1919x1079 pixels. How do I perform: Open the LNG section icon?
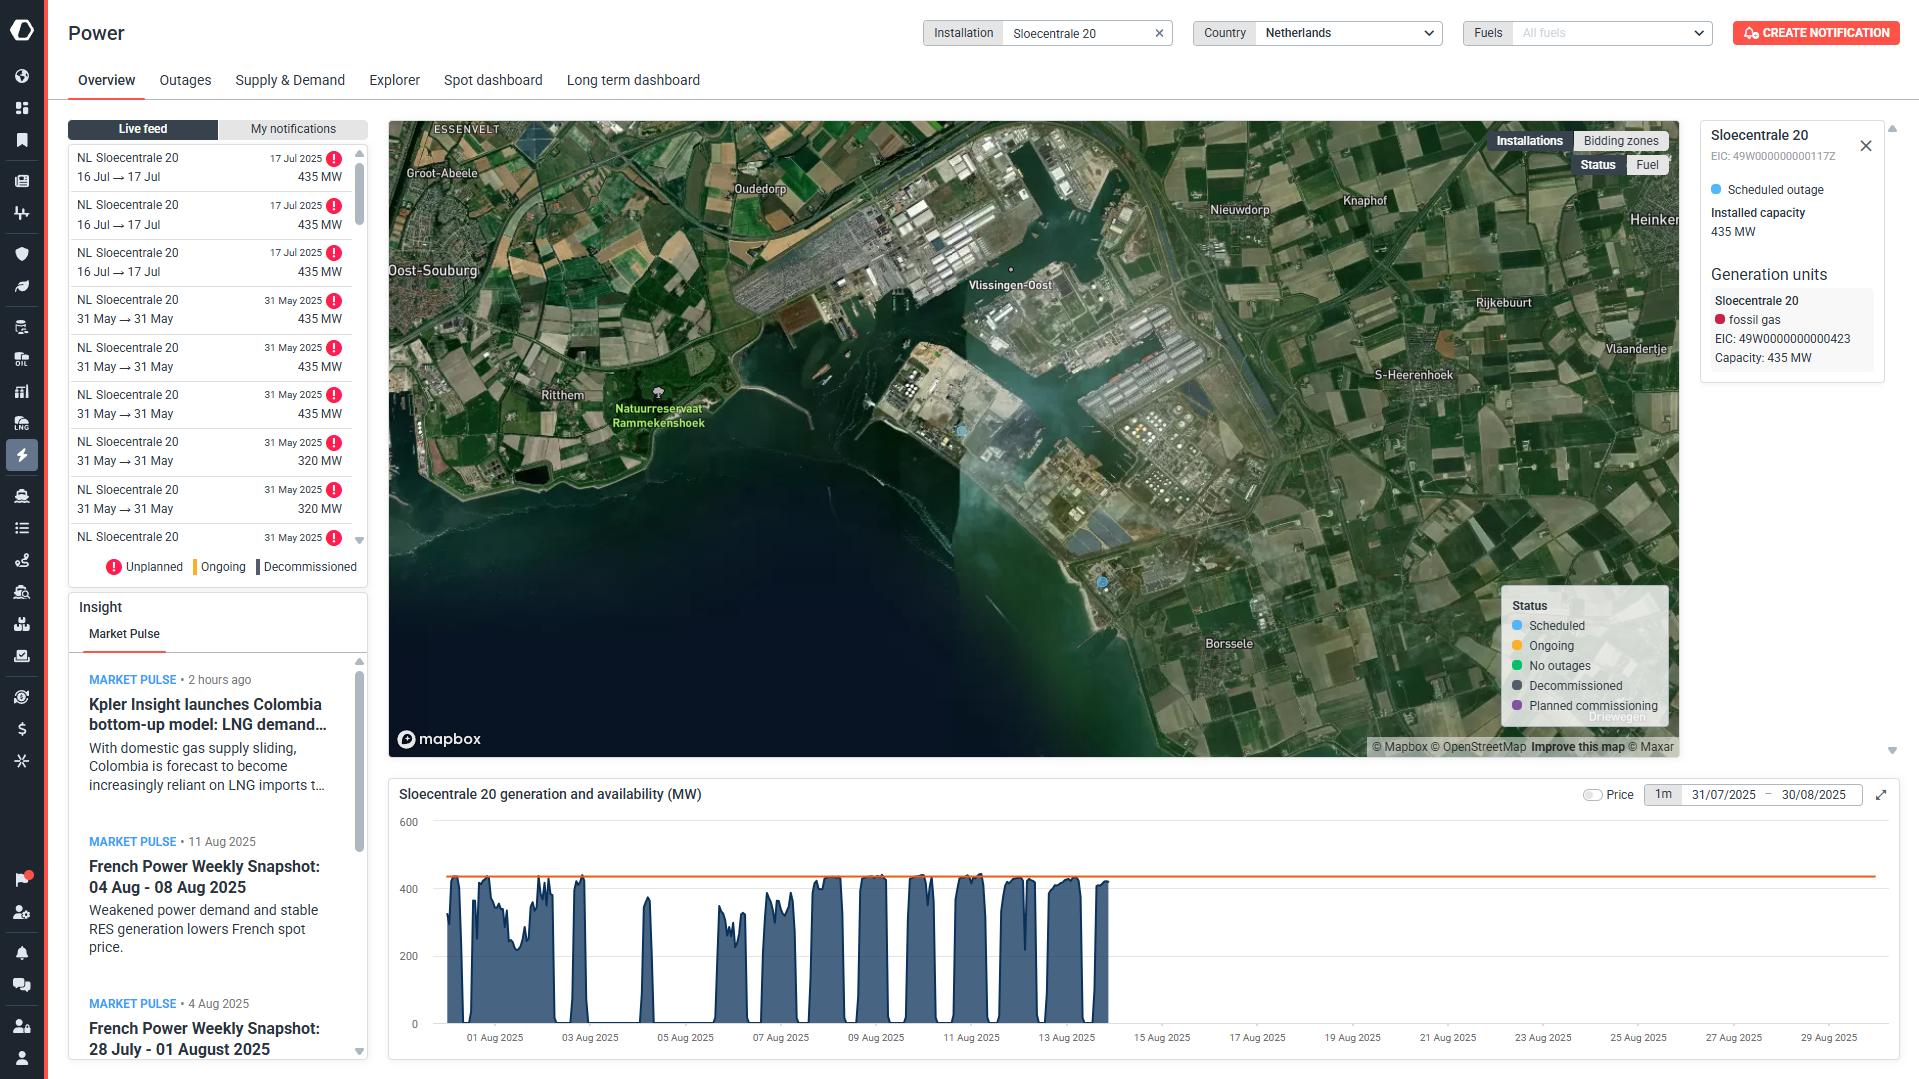point(22,424)
